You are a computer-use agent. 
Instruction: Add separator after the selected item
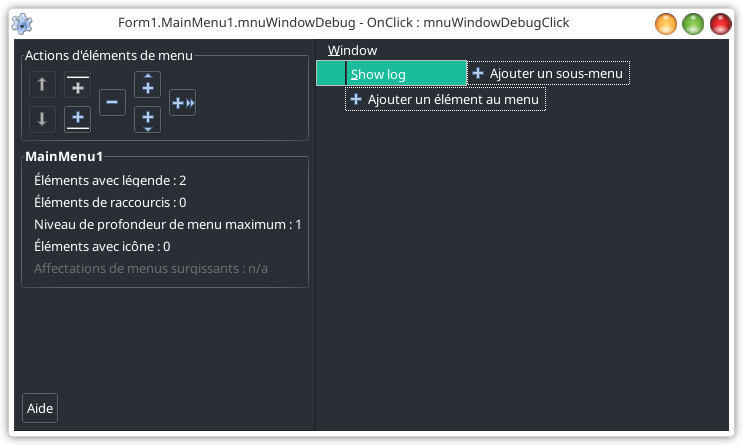[78, 120]
